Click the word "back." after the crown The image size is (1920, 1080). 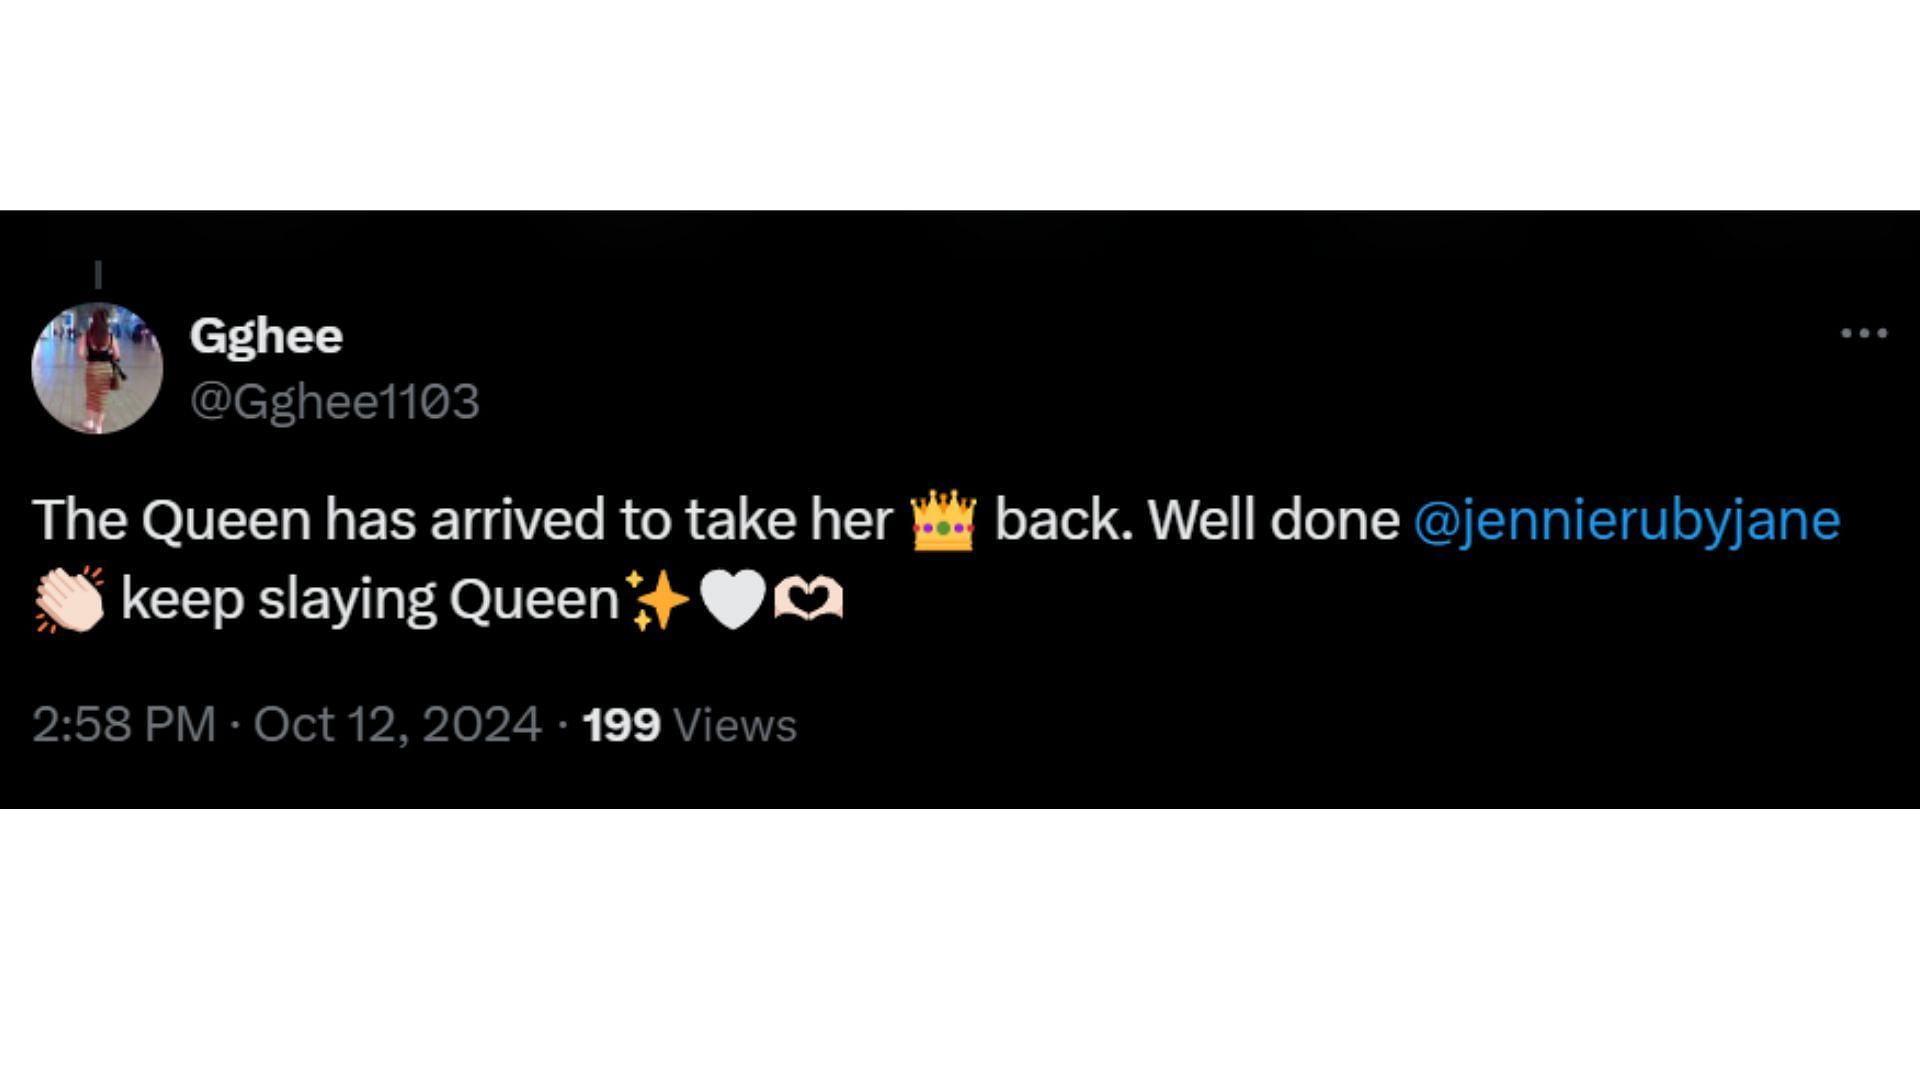click(1063, 520)
